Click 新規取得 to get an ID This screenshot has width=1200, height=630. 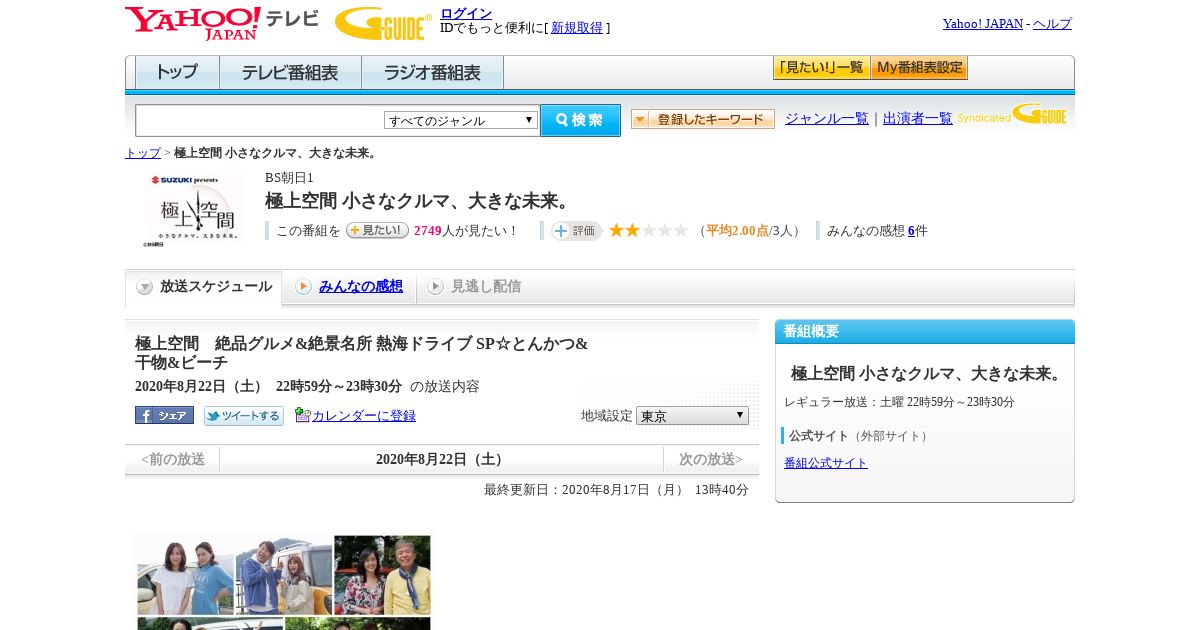(577, 28)
